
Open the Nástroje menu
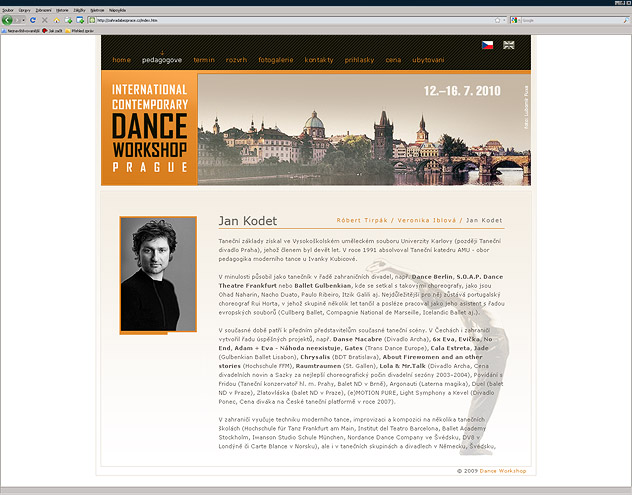97,10
